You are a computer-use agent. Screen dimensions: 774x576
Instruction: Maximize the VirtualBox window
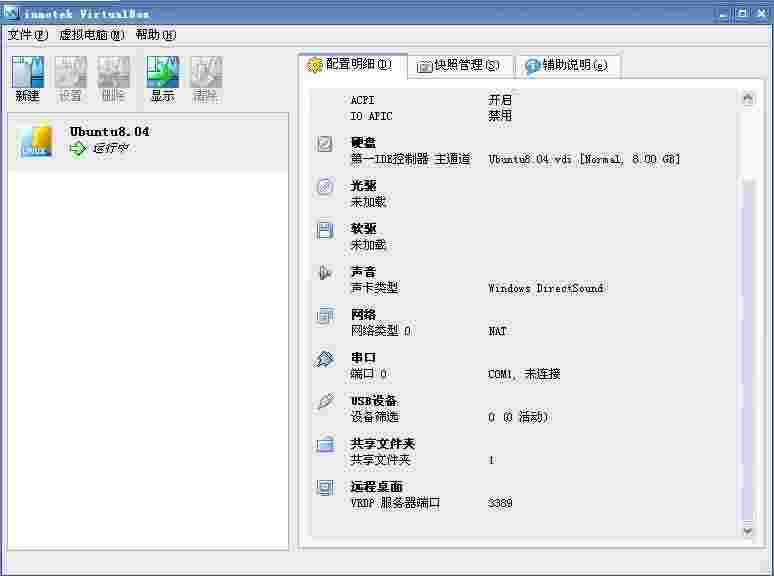pos(742,14)
